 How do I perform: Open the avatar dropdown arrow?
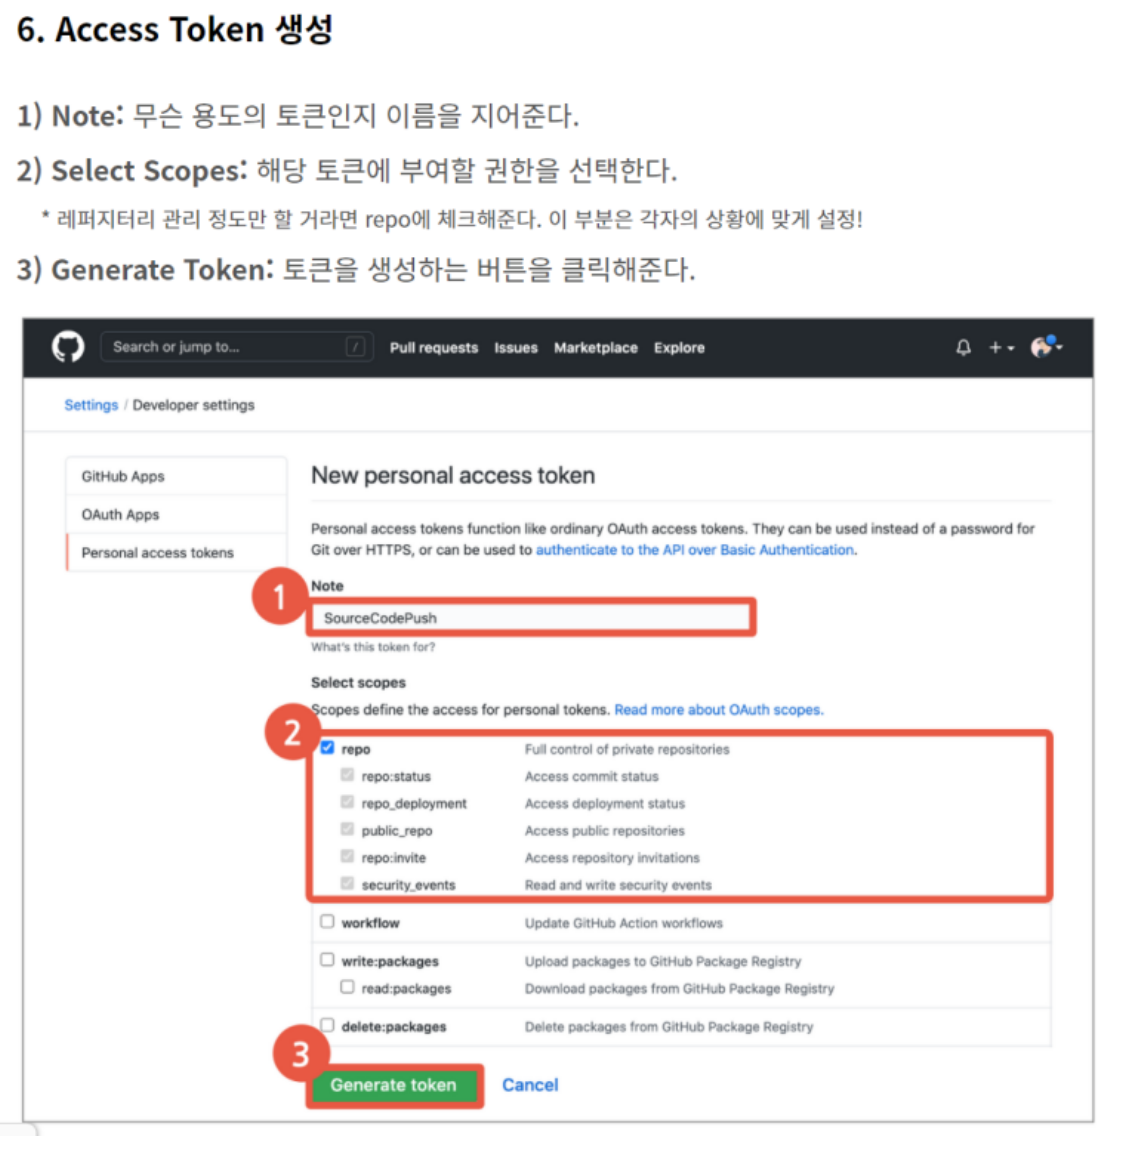(1059, 347)
